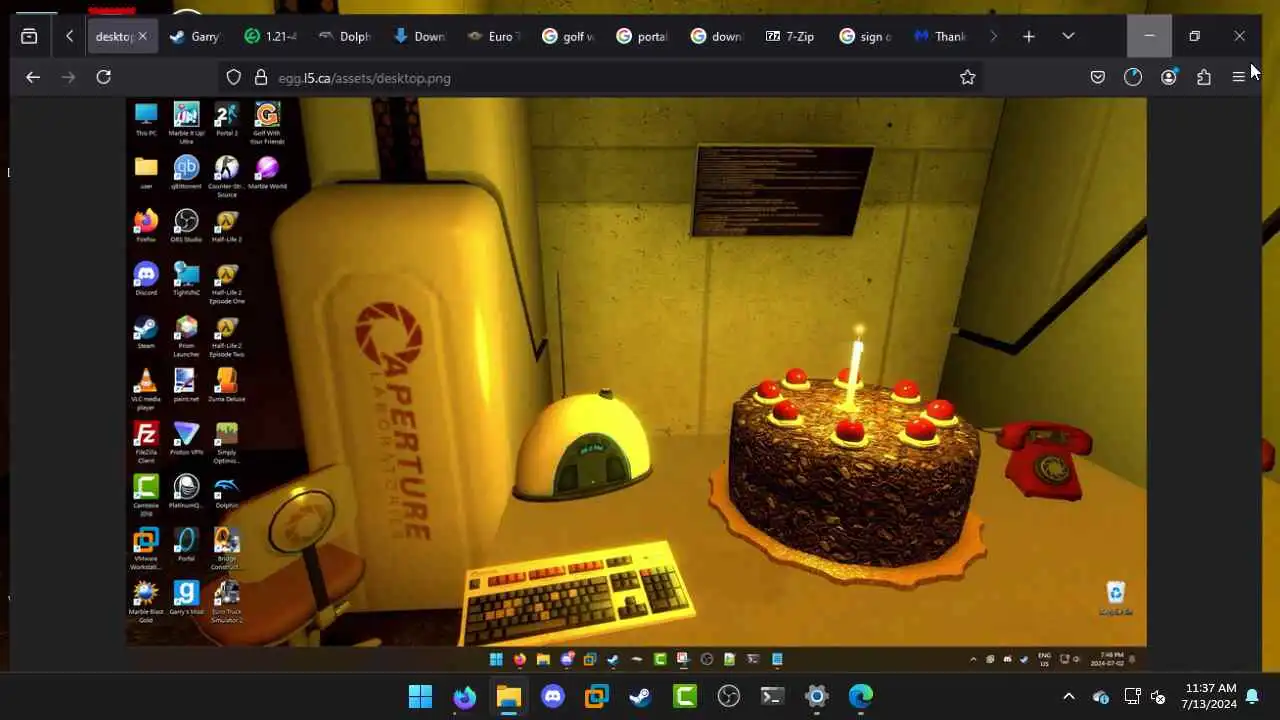Click the desktop image to zoom it
This screenshot has height=720, width=1280.
pos(636,385)
